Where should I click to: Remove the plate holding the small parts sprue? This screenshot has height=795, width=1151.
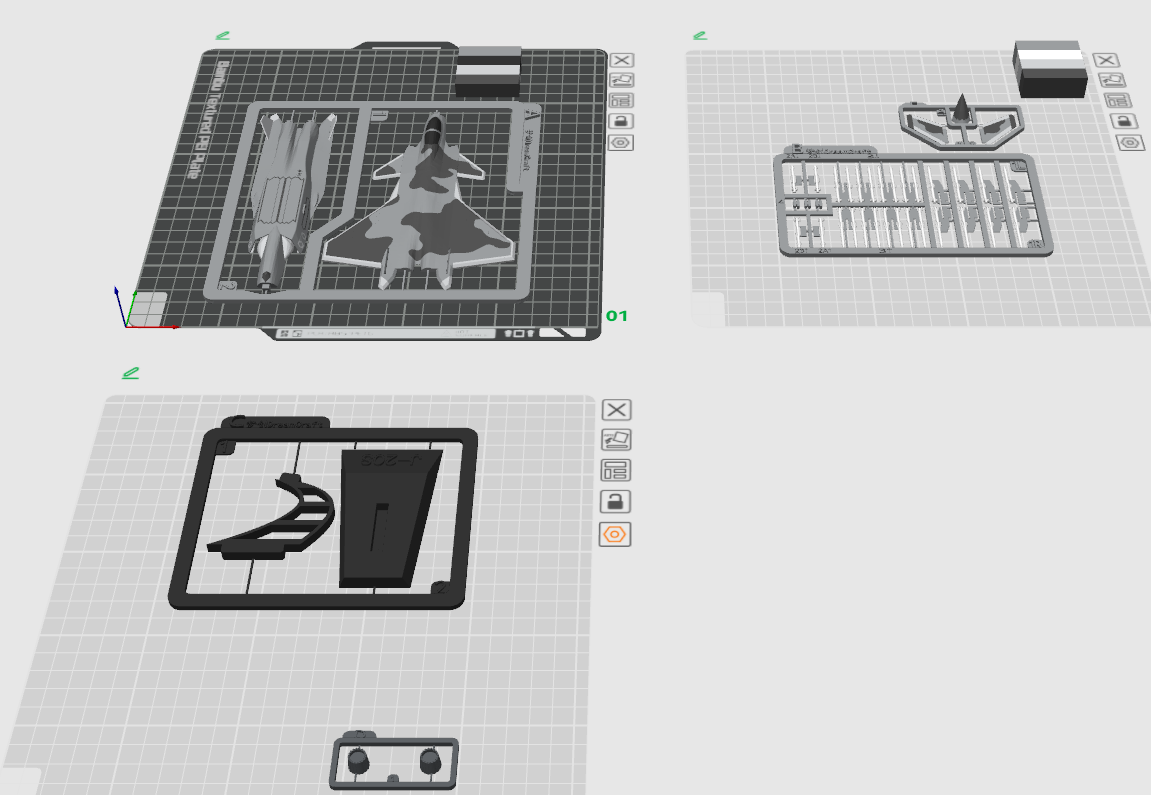1106,60
